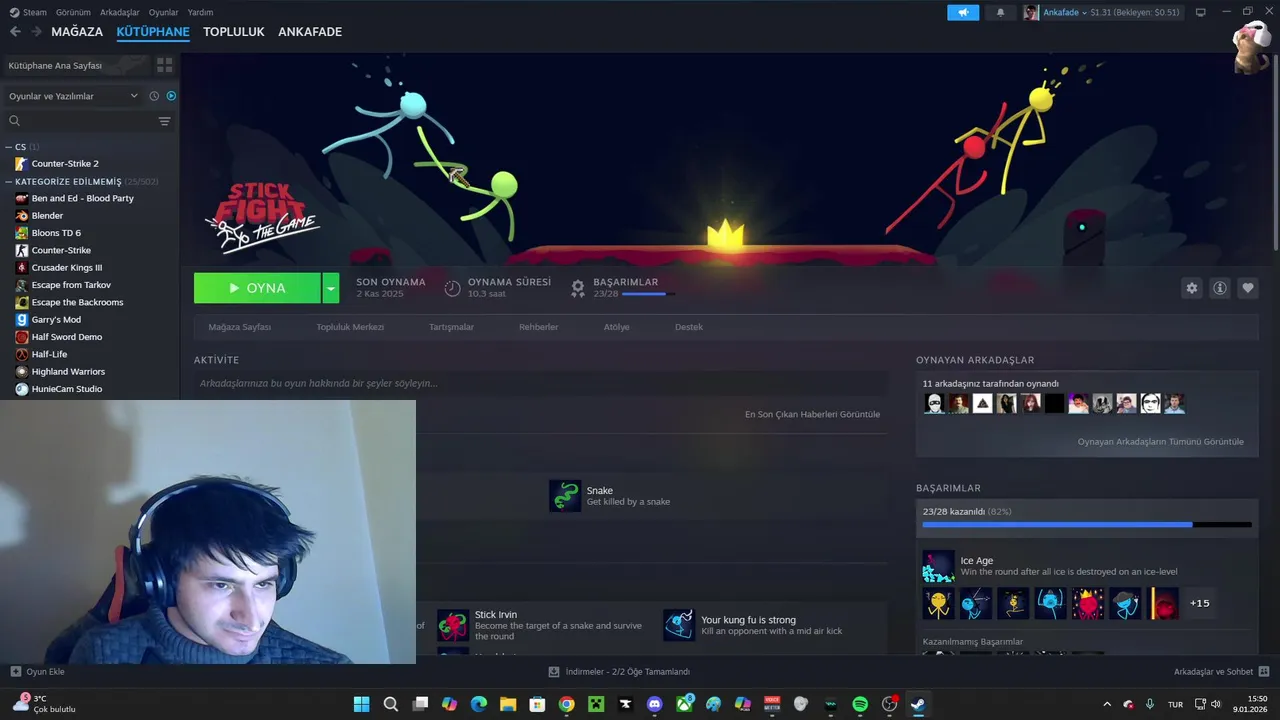The height and width of the screenshot is (720, 1280).
Task: Open the Oyunlar ve Yazılımlar dropdown
Action: coord(73,96)
